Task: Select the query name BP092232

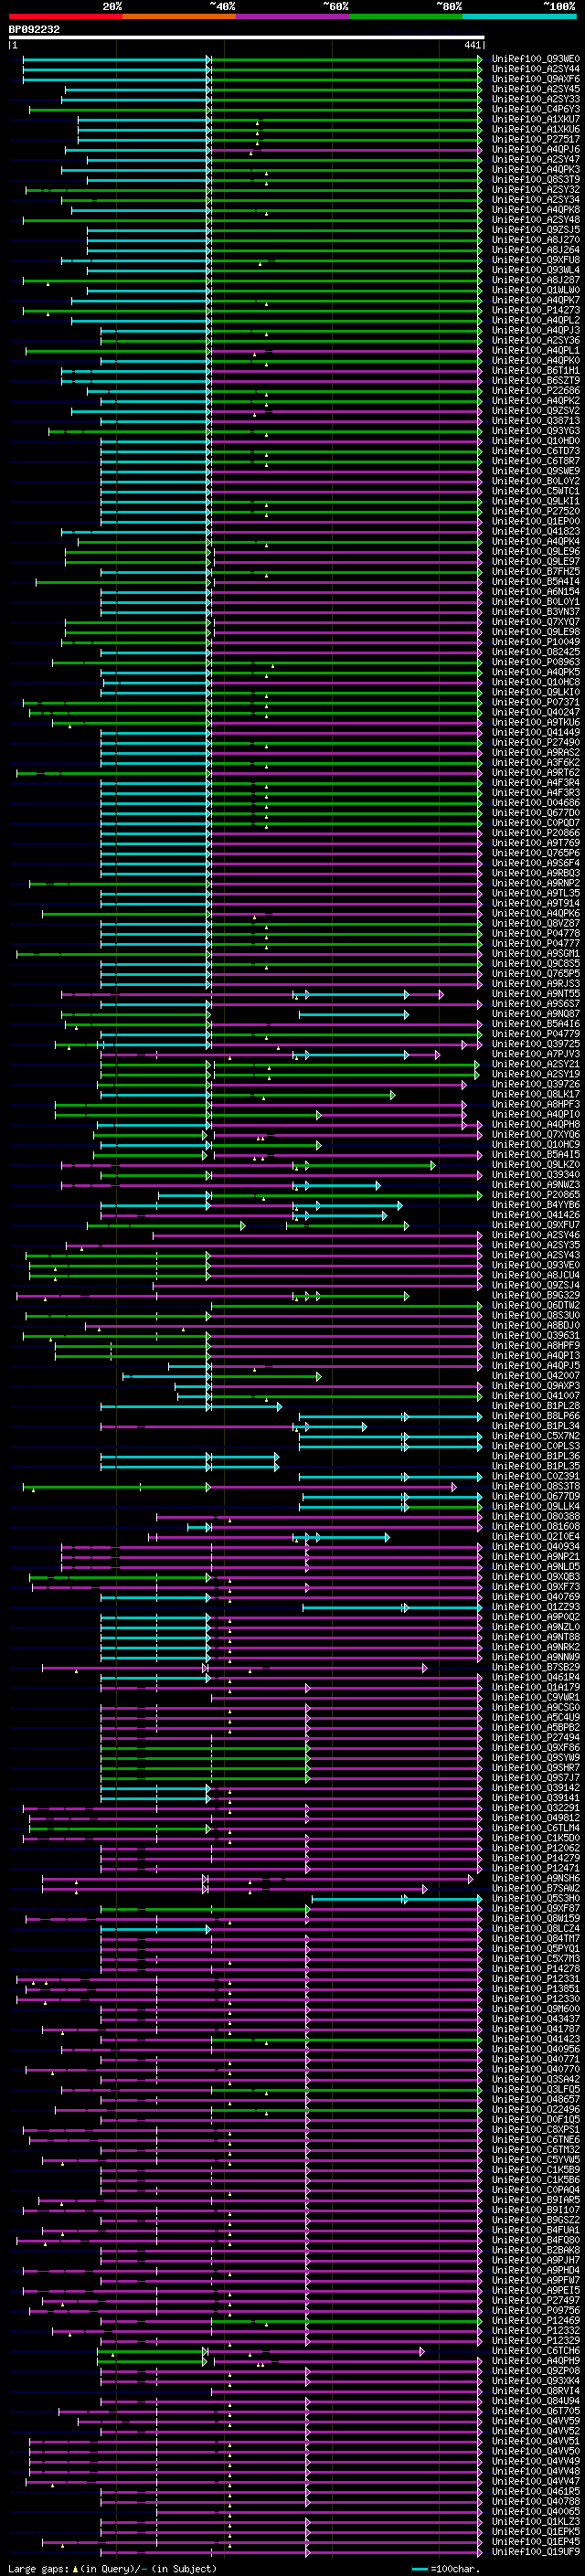Action: point(34,30)
